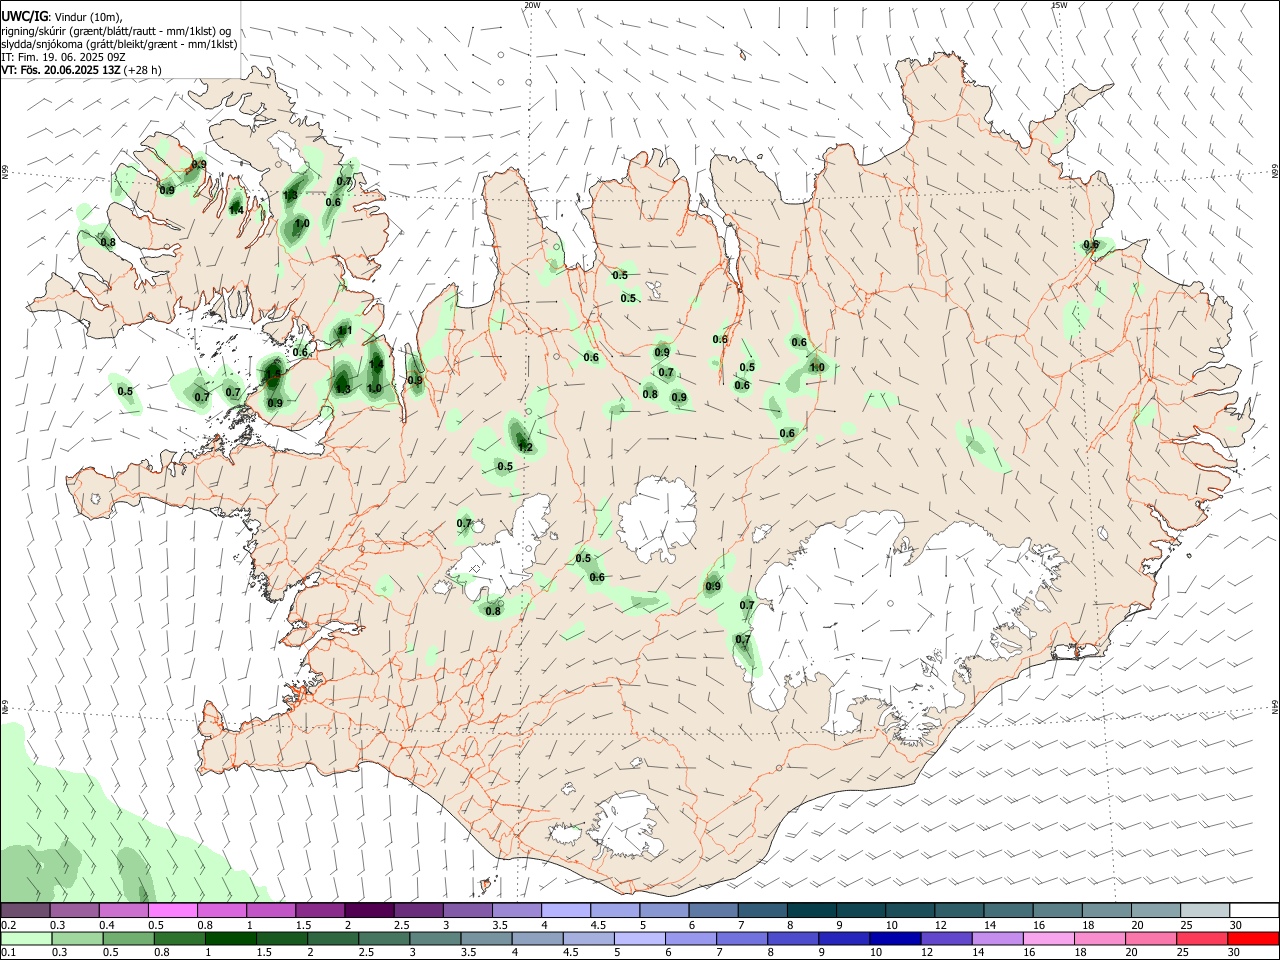Viewport: 1280px width, 960px height.
Task: Click the (+28 h) forecast offset text
Action: (144, 70)
